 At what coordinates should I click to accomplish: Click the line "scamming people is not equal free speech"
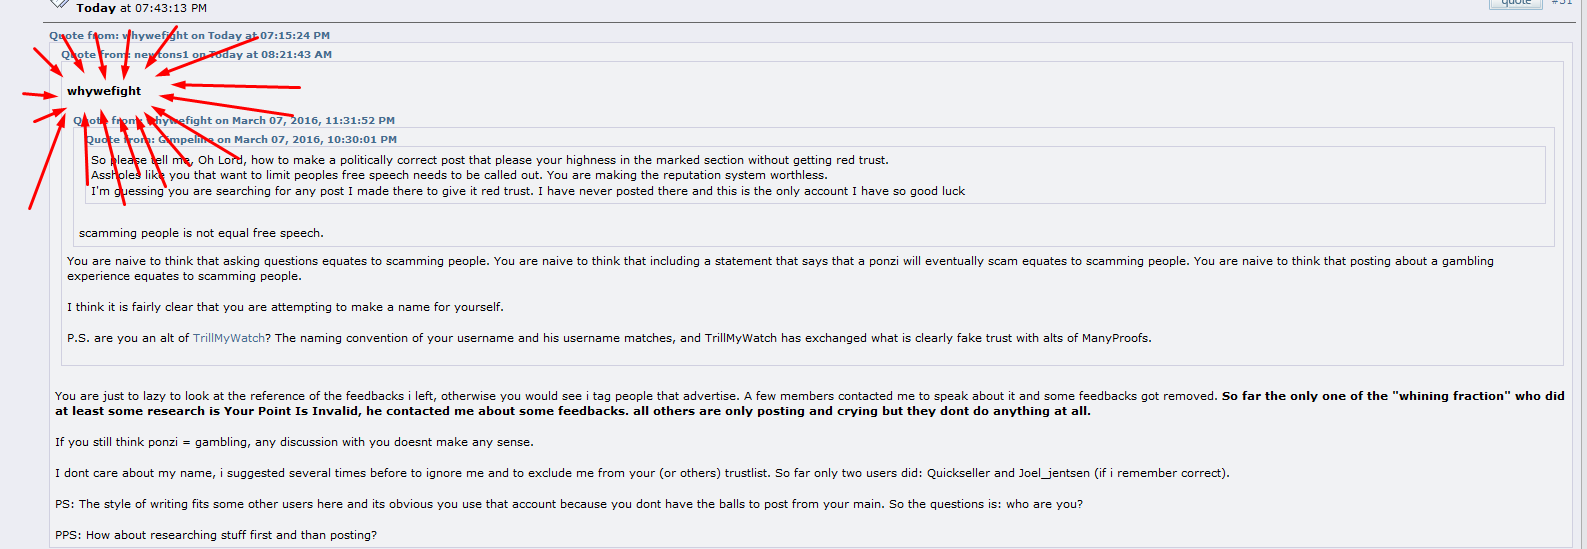coord(201,233)
